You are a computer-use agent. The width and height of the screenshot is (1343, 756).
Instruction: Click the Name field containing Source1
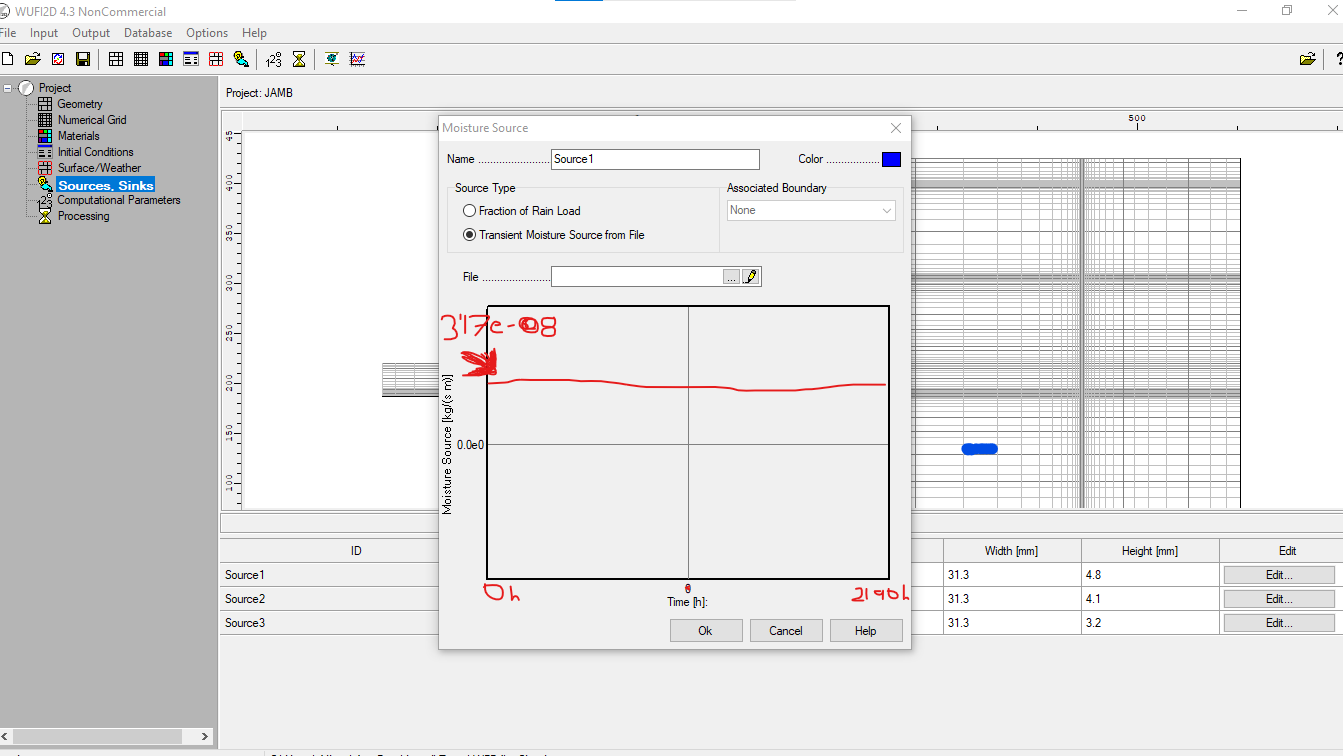pyautogui.click(x=655, y=160)
